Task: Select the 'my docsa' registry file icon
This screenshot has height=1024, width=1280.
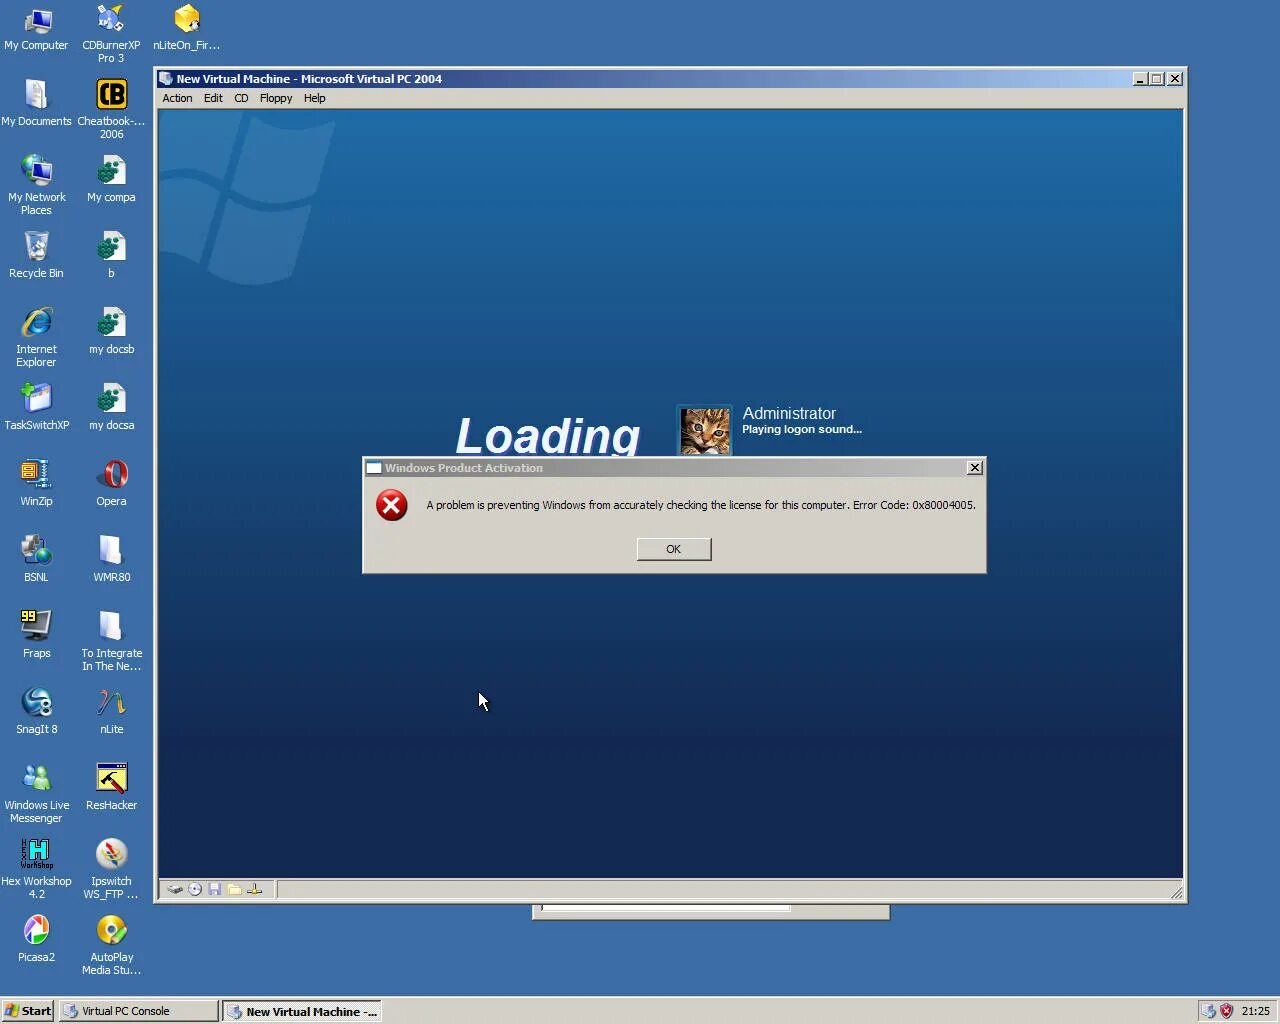Action: (x=111, y=408)
